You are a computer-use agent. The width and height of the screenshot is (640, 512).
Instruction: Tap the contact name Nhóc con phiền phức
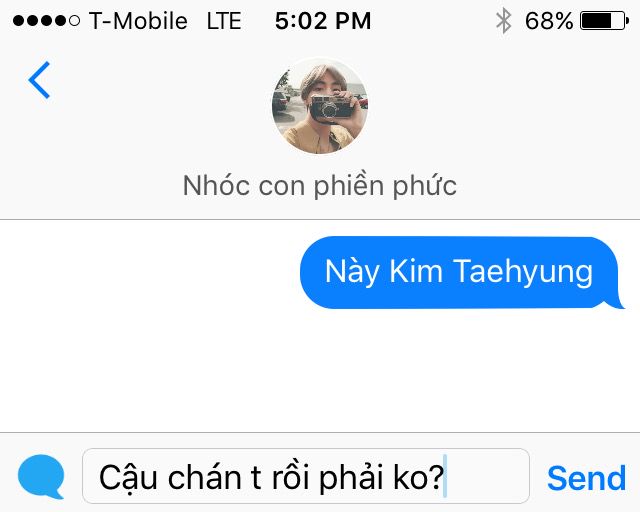(x=320, y=186)
